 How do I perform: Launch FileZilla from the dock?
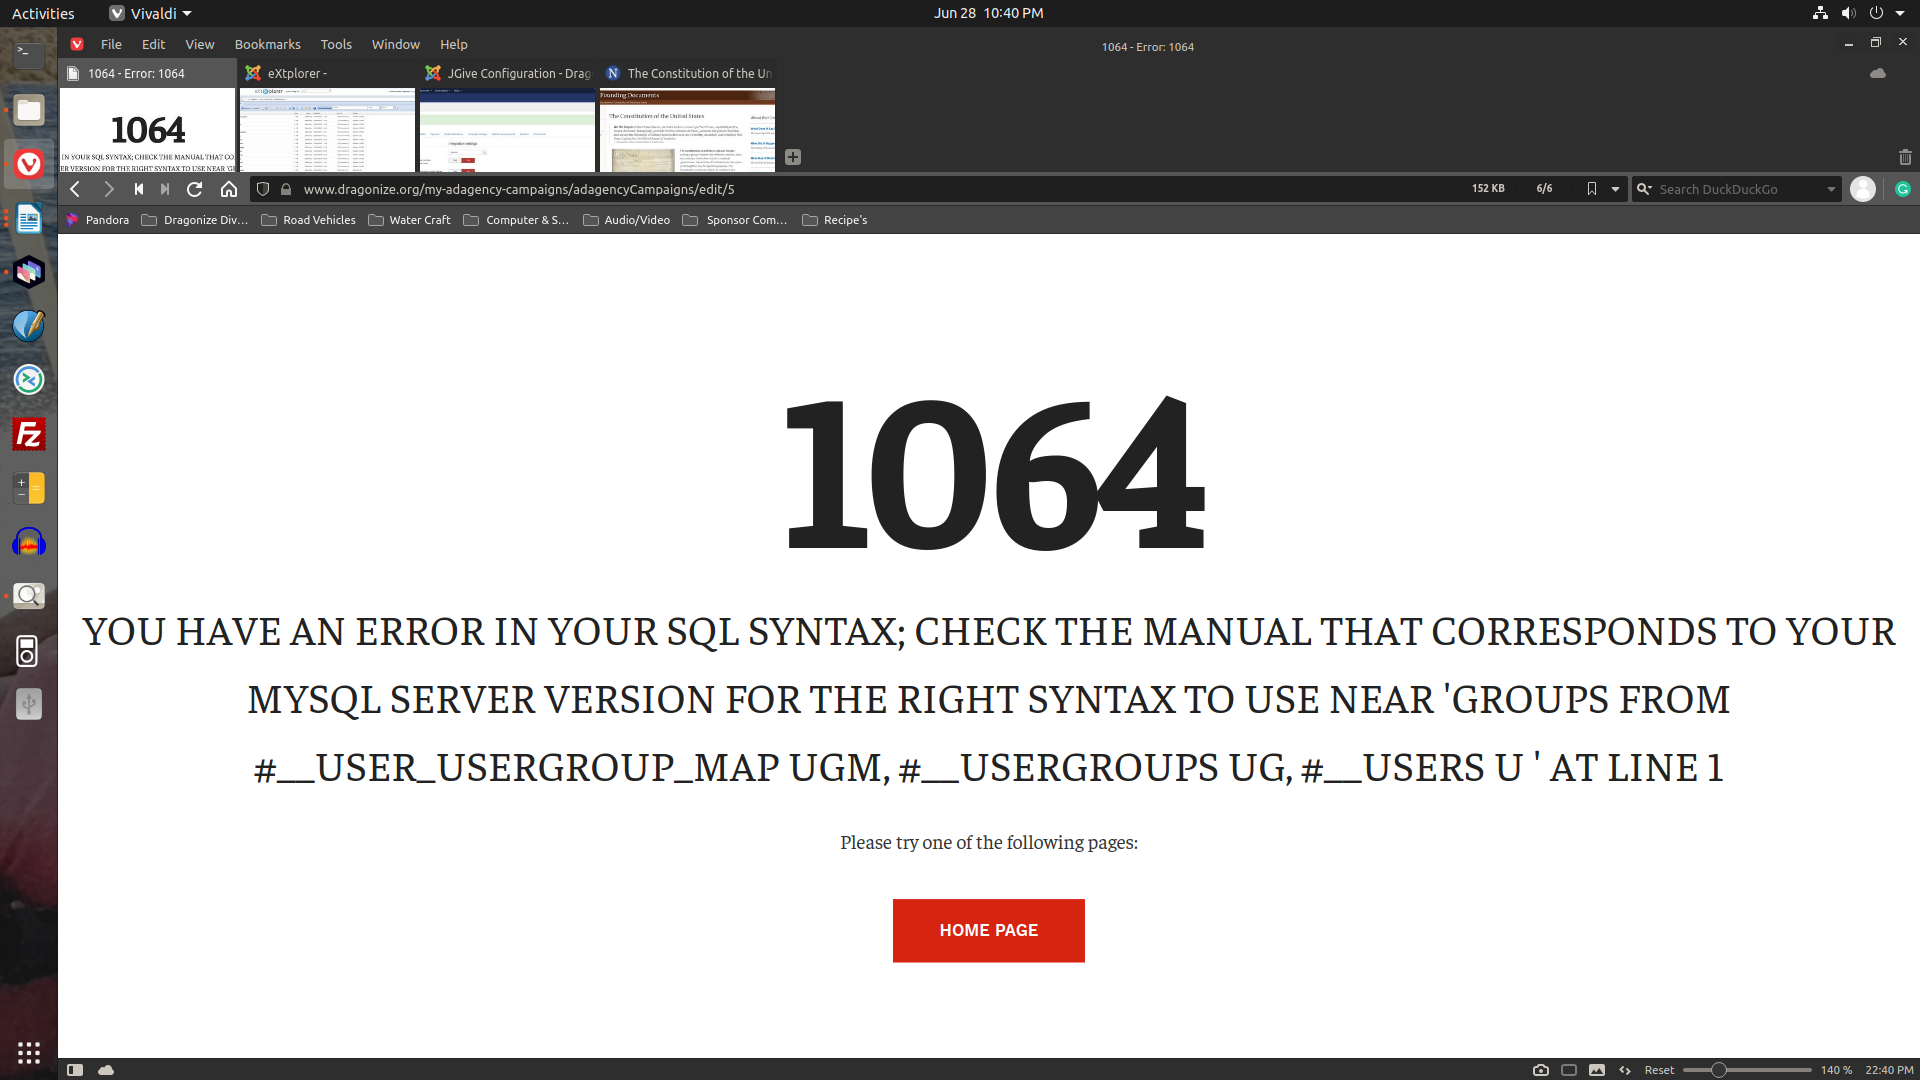coord(29,434)
